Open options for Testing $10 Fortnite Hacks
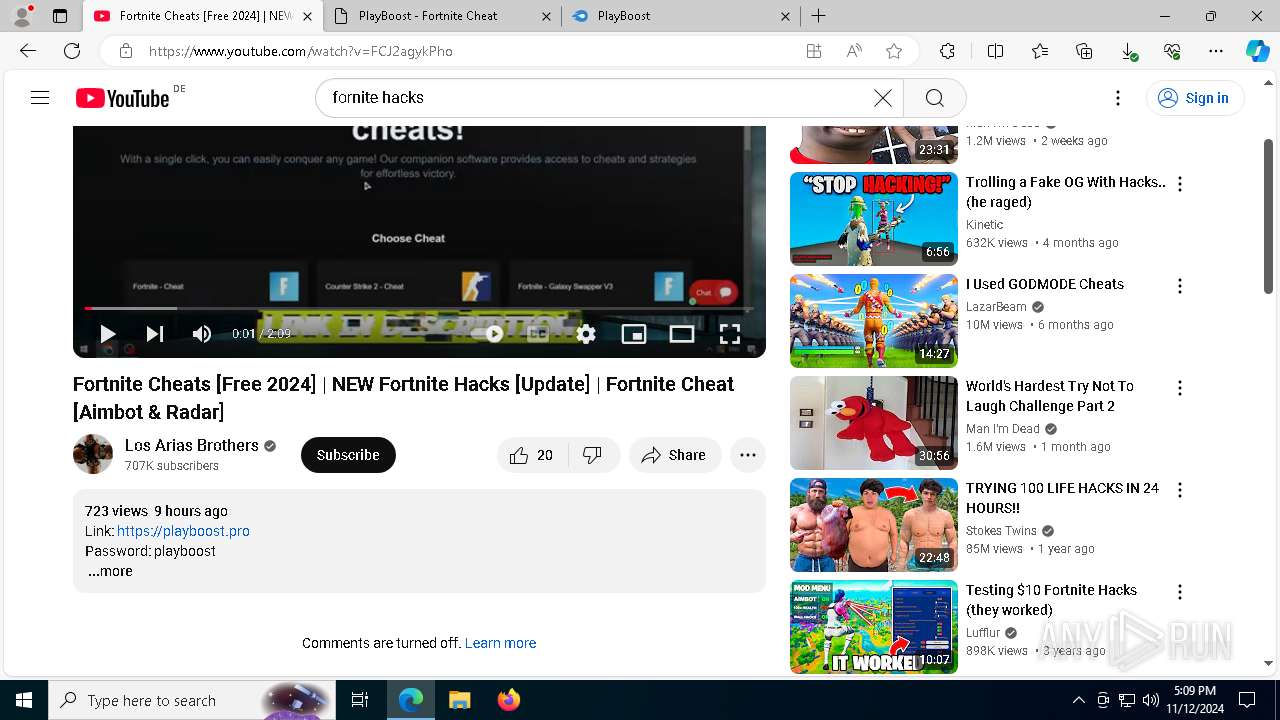This screenshot has height=720, width=1280. pyautogui.click(x=1180, y=592)
